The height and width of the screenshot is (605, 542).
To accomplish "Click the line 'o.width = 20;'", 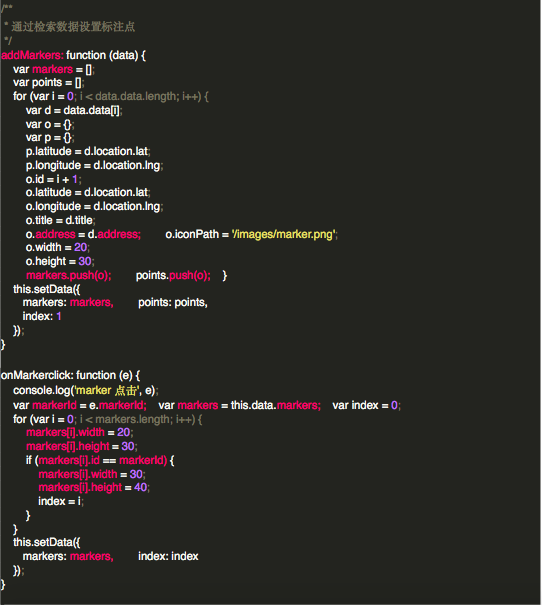I will (x=57, y=247).
